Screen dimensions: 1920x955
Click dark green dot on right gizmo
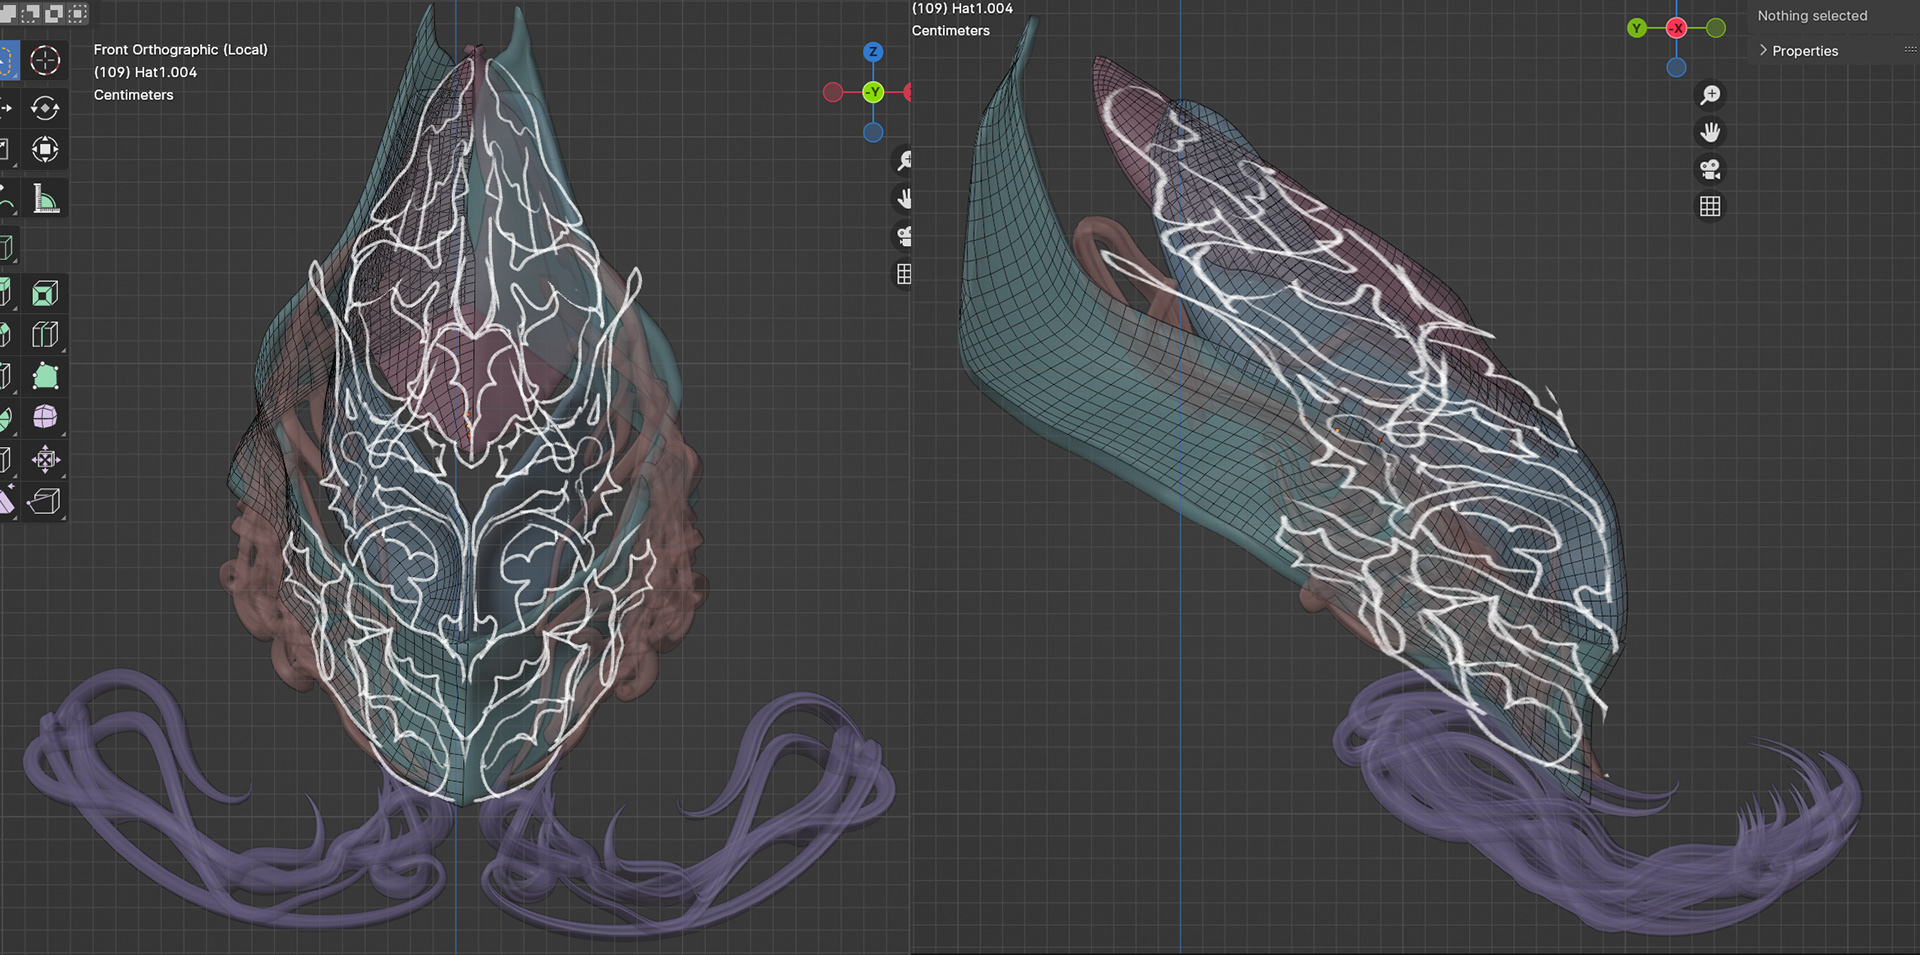[x=1716, y=28]
